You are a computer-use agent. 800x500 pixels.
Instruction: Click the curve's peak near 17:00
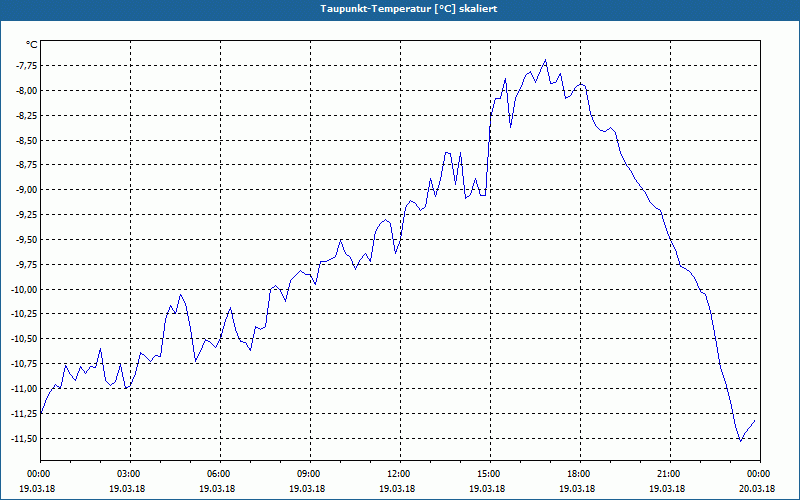click(545, 60)
